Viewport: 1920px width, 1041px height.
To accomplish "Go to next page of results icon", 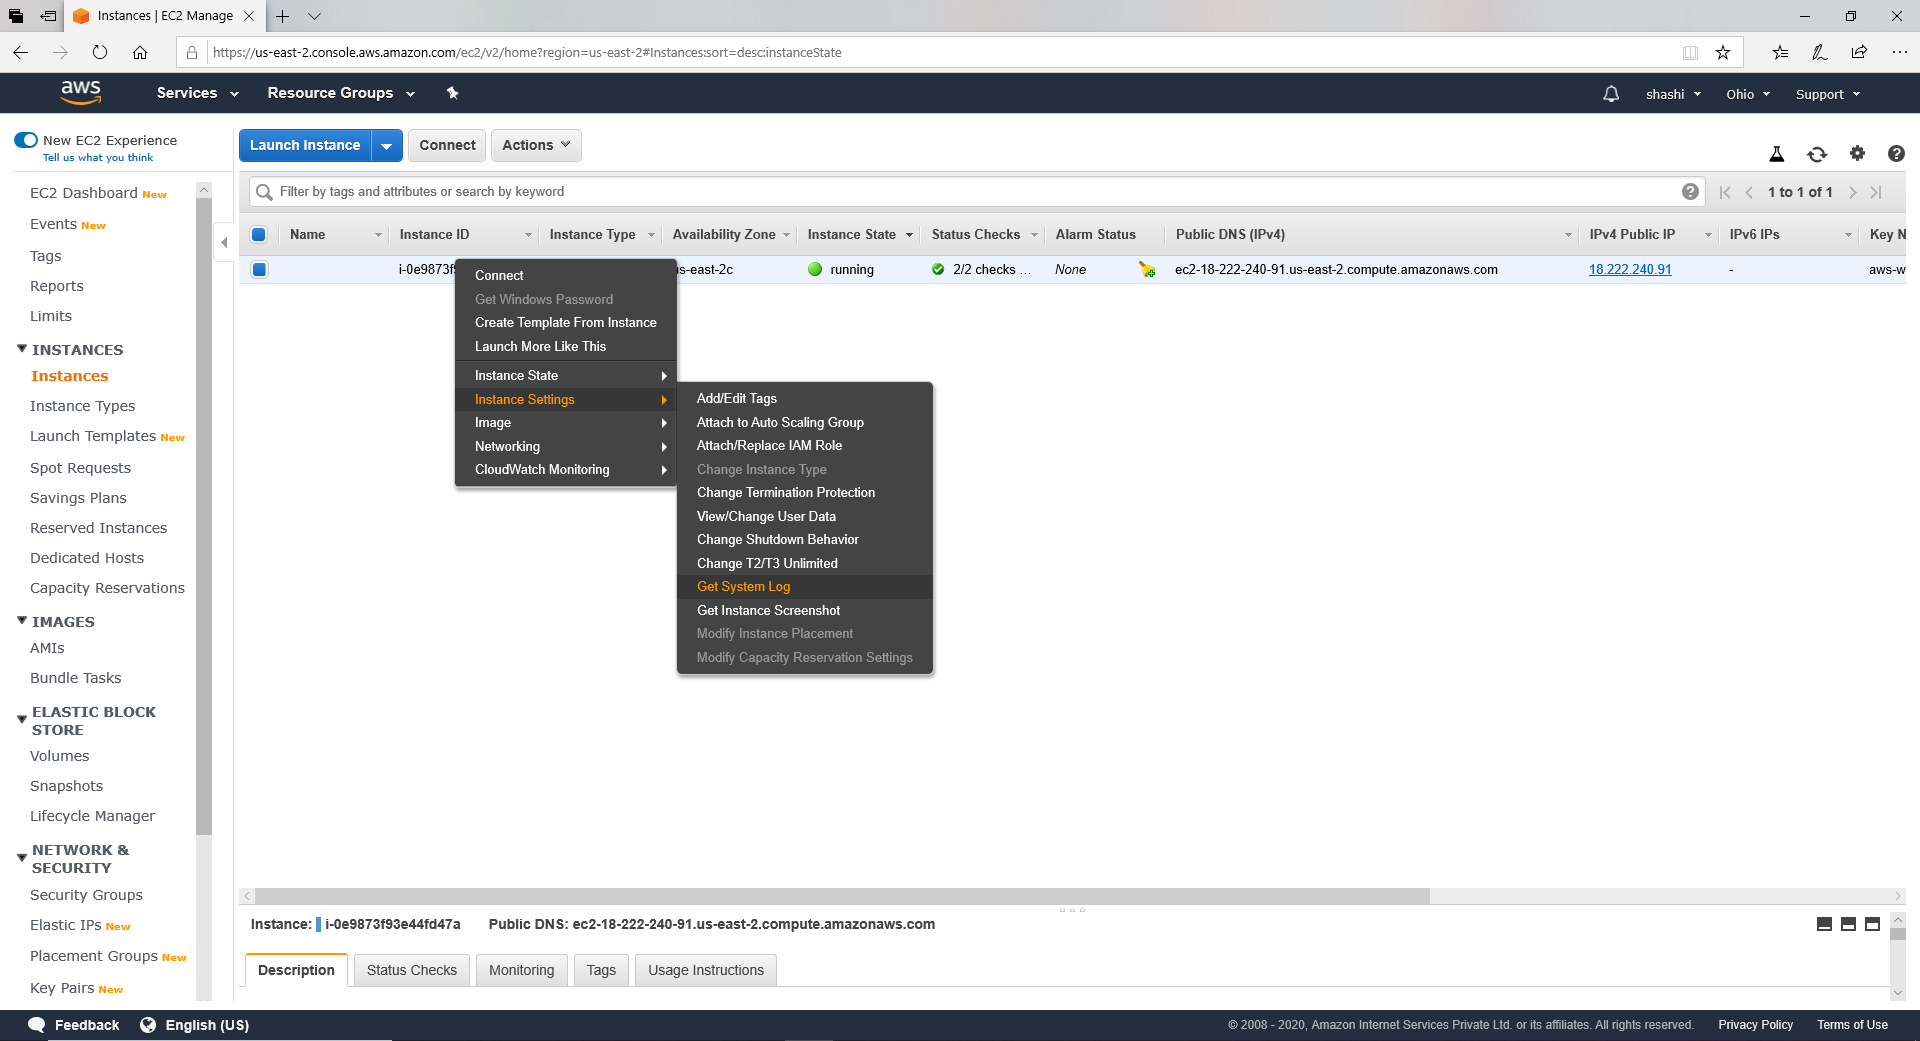I will coord(1852,192).
